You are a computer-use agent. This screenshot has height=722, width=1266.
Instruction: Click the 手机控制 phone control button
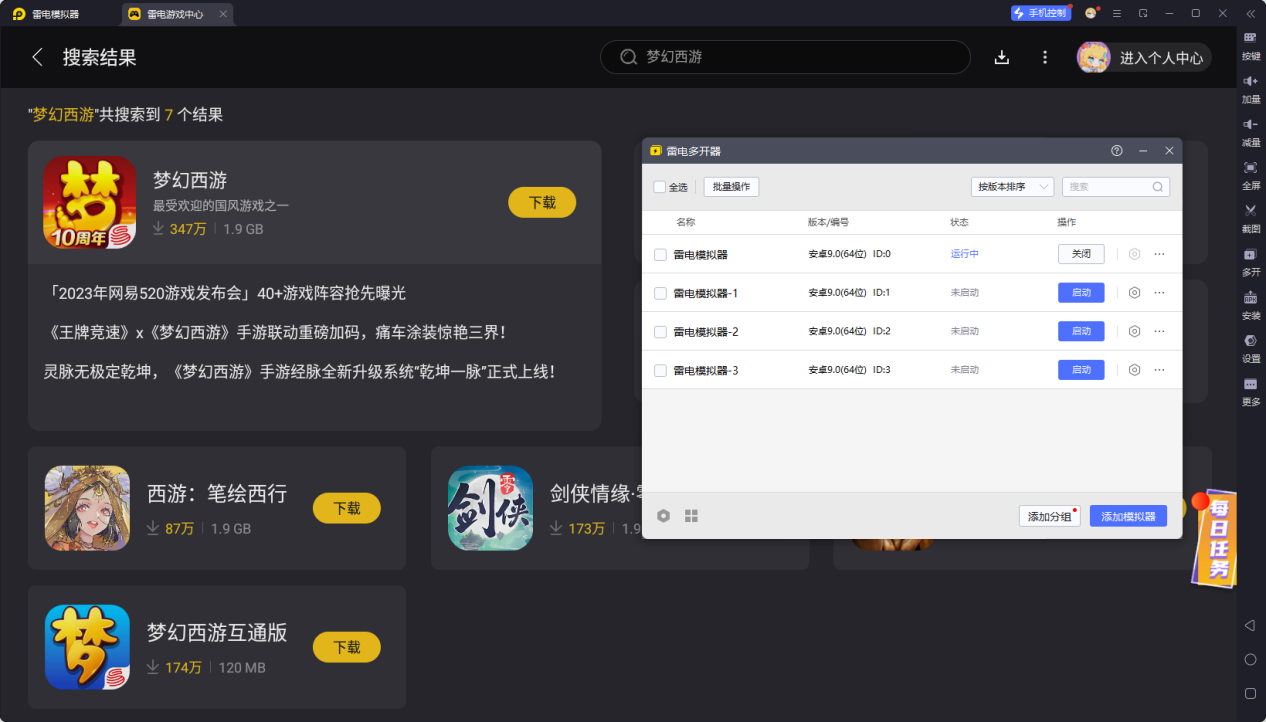(1041, 13)
